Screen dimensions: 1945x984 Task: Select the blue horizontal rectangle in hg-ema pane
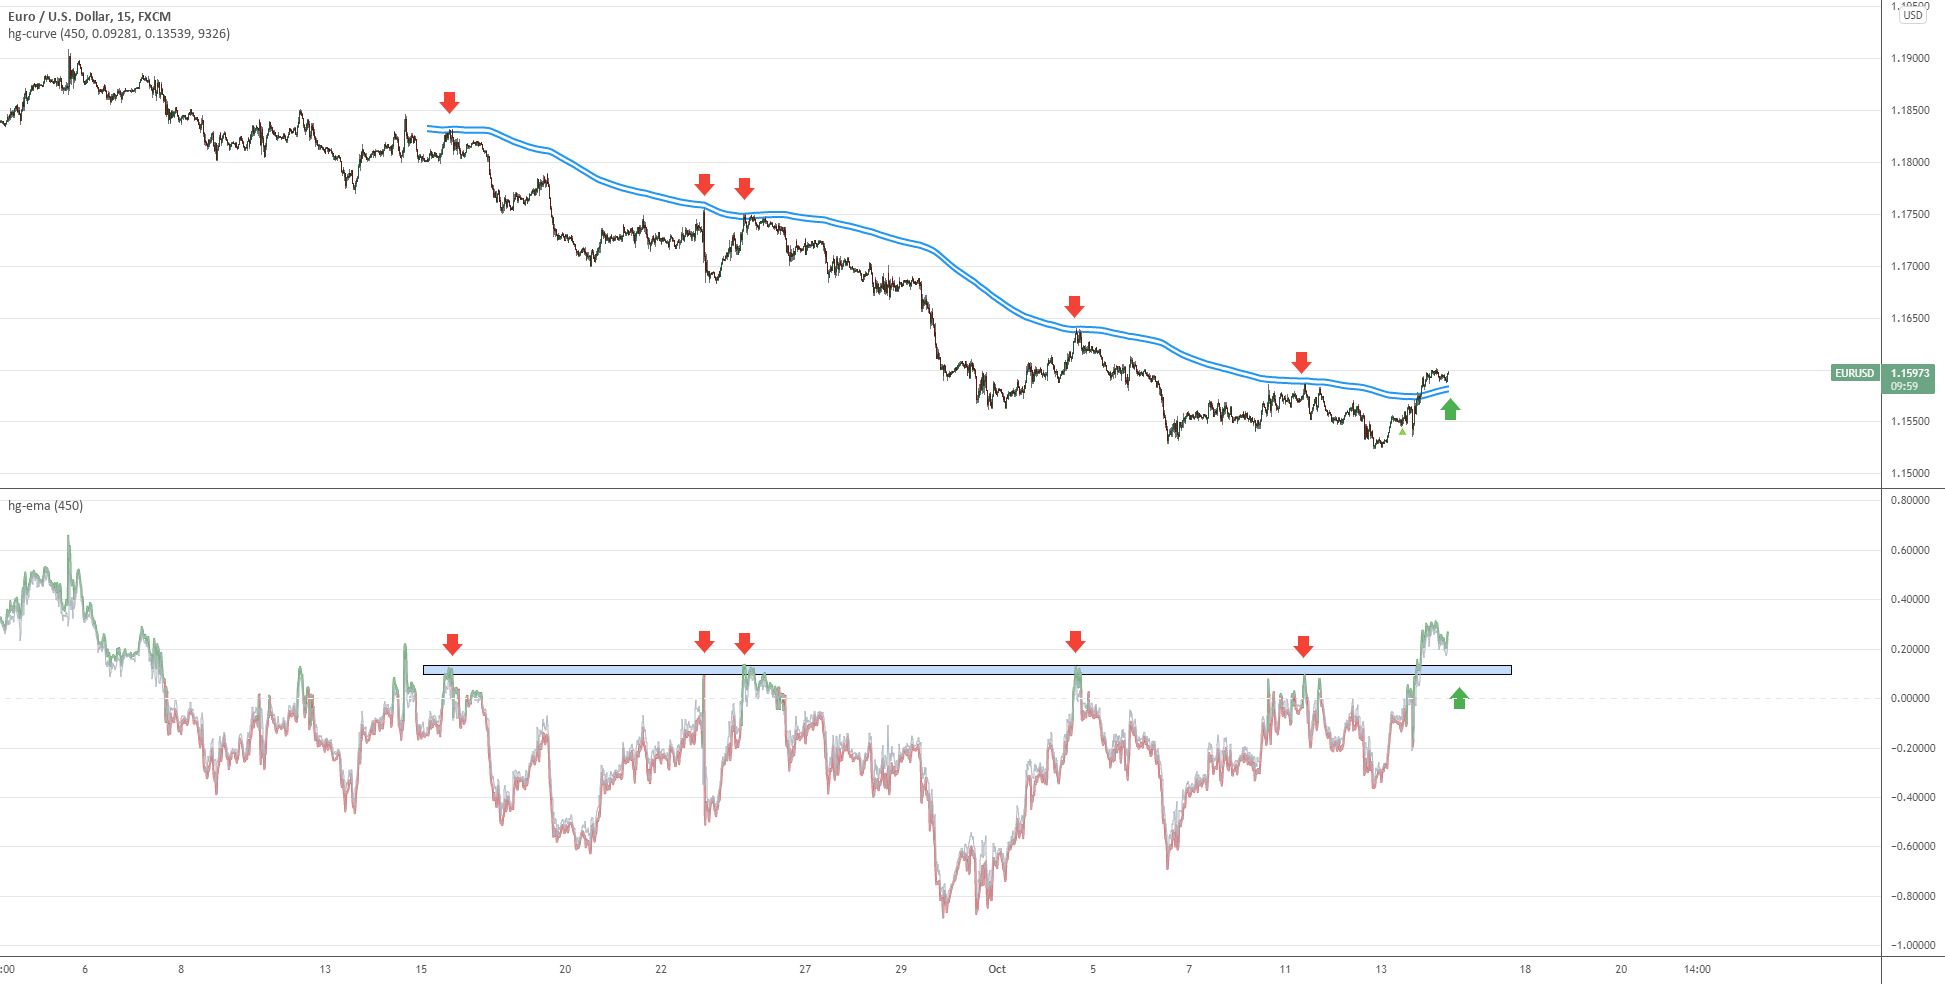(967, 670)
